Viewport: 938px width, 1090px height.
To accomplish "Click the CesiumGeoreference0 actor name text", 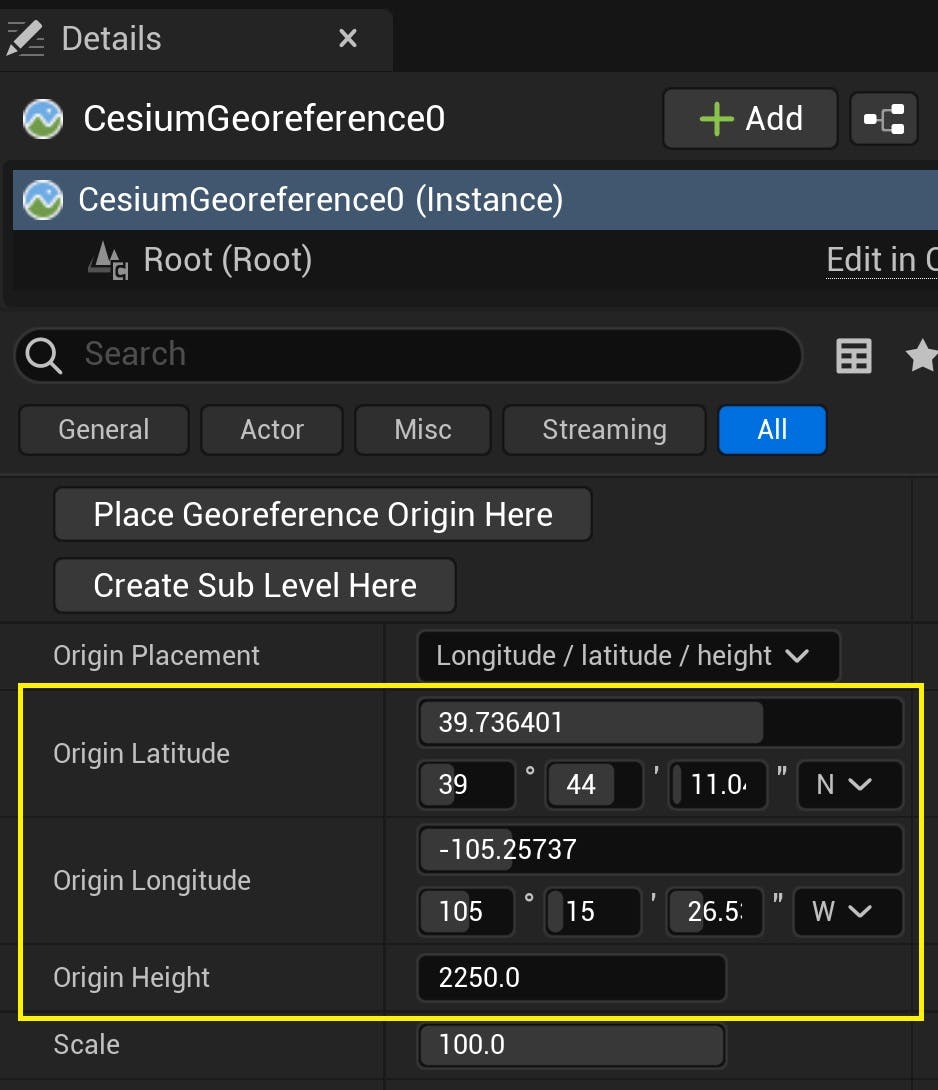I will point(264,118).
